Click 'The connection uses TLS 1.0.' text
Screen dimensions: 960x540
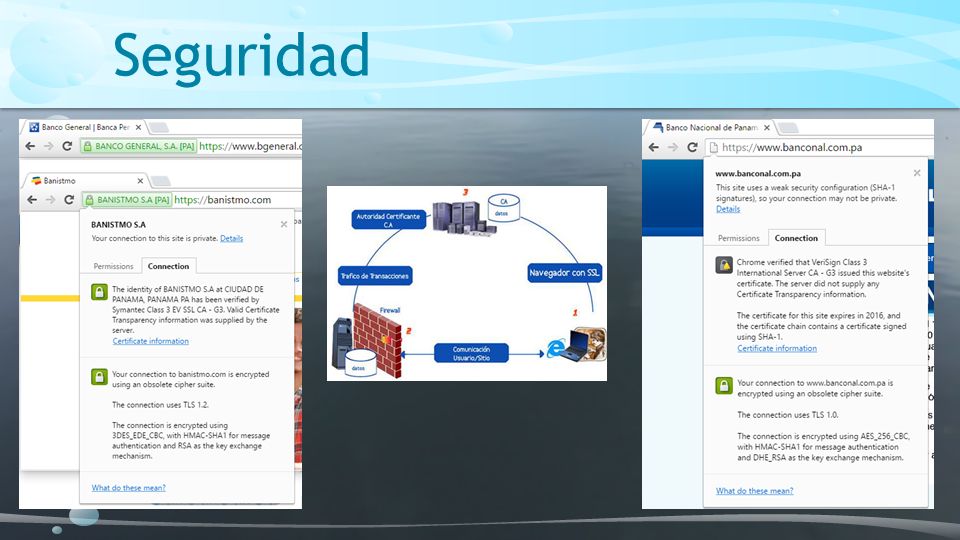pyautogui.click(x=787, y=414)
